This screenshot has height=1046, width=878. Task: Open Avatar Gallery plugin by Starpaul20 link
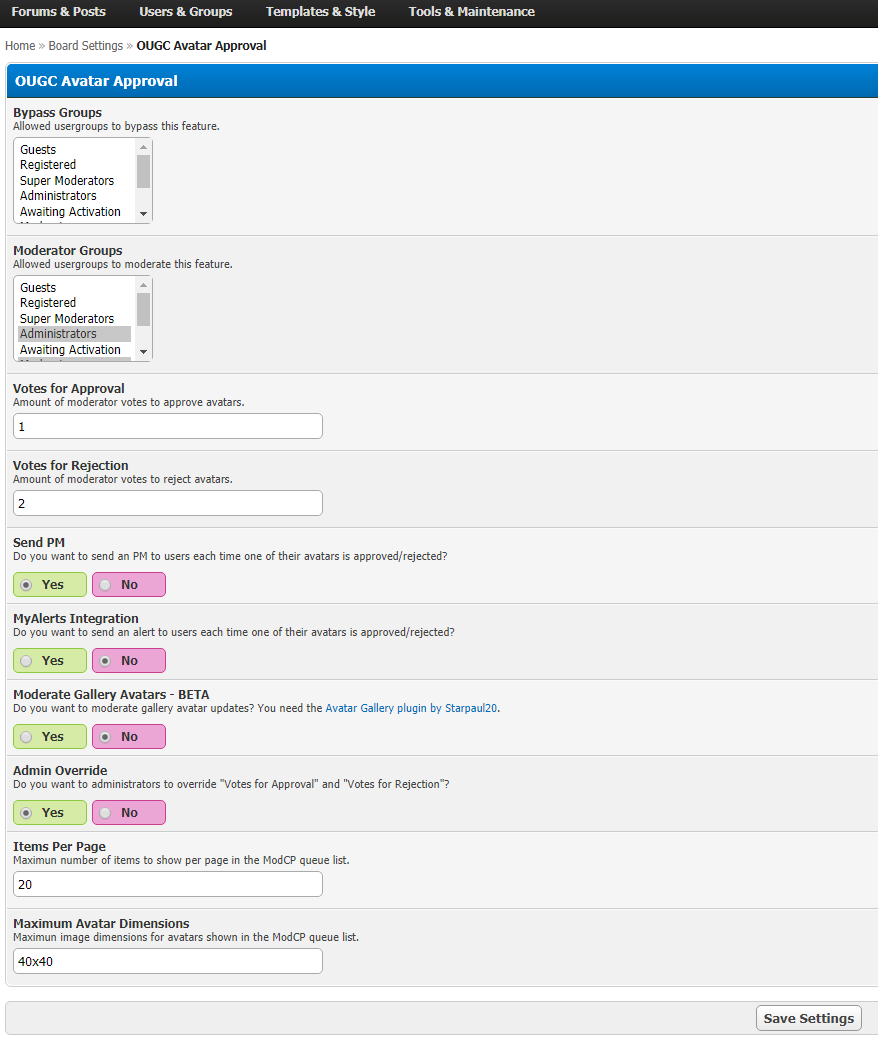click(x=411, y=708)
